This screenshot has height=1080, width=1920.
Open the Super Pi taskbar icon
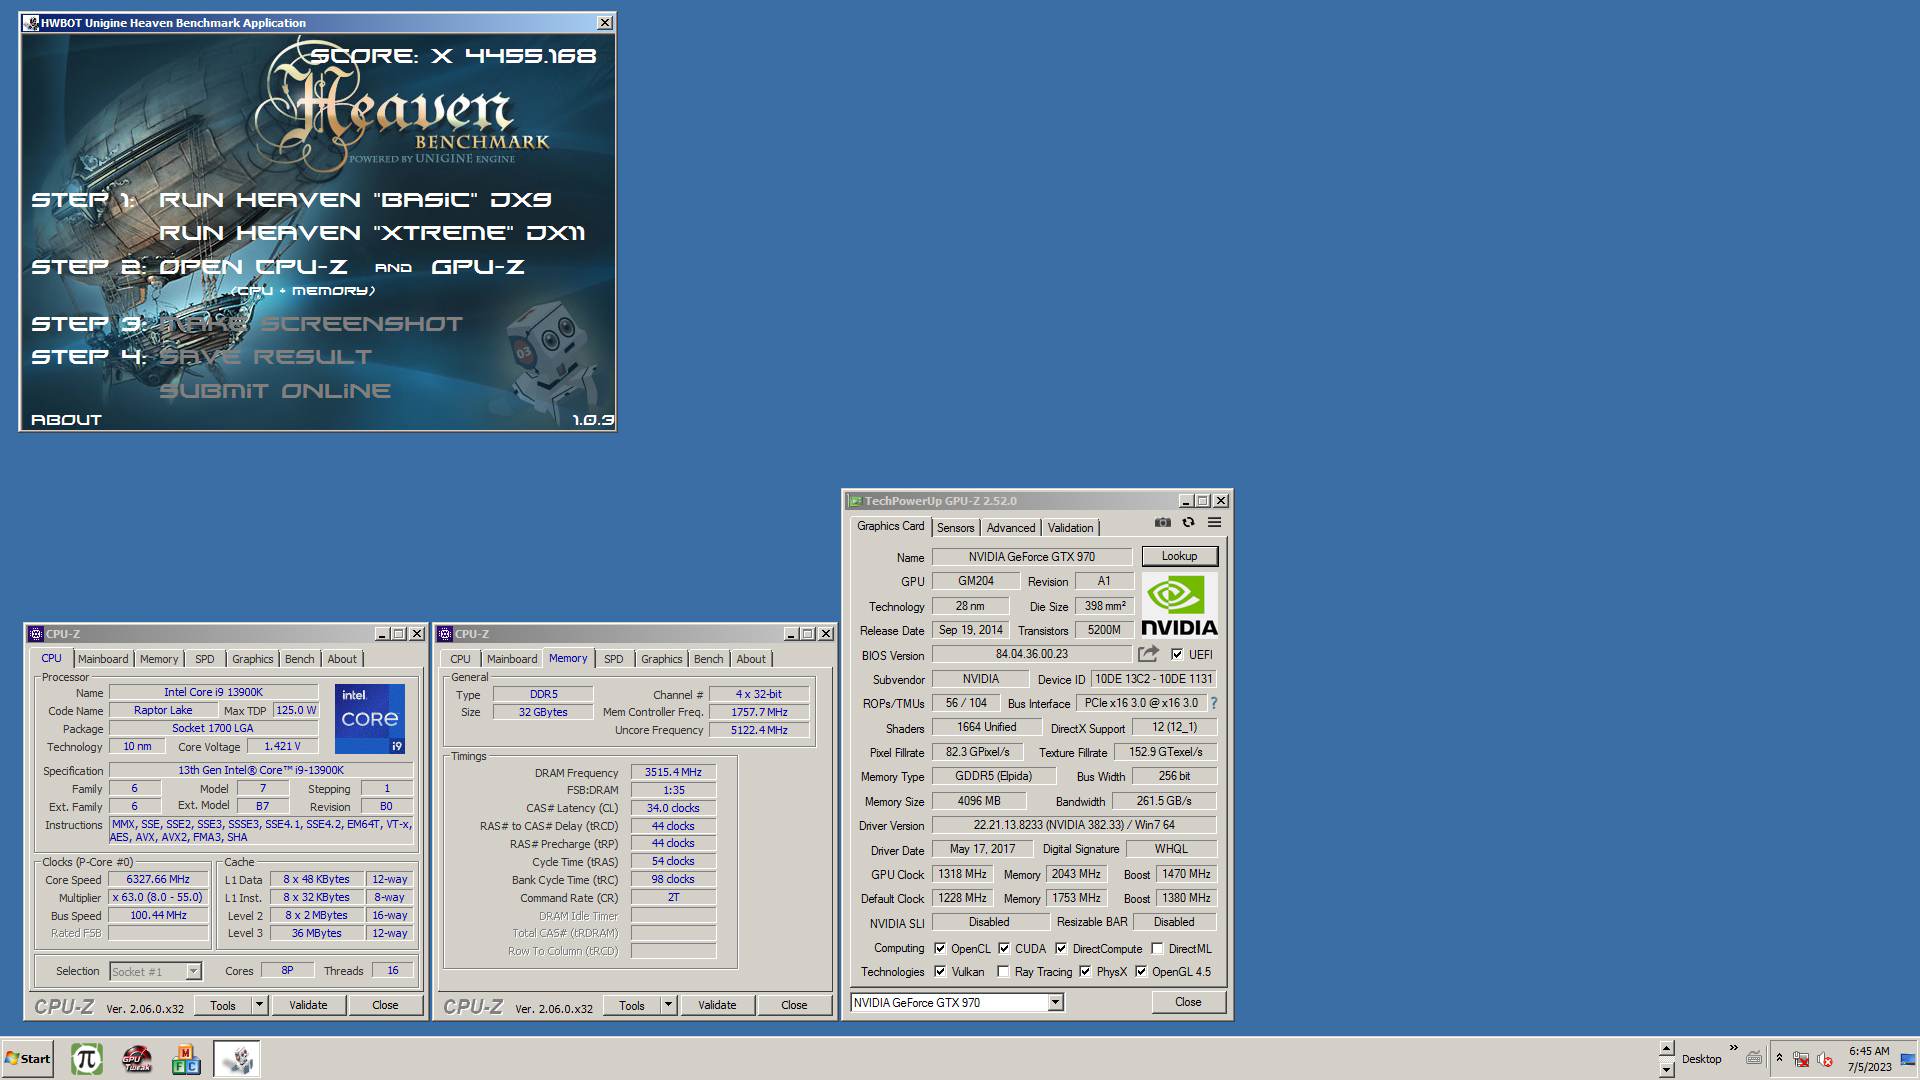pos(87,1059)
